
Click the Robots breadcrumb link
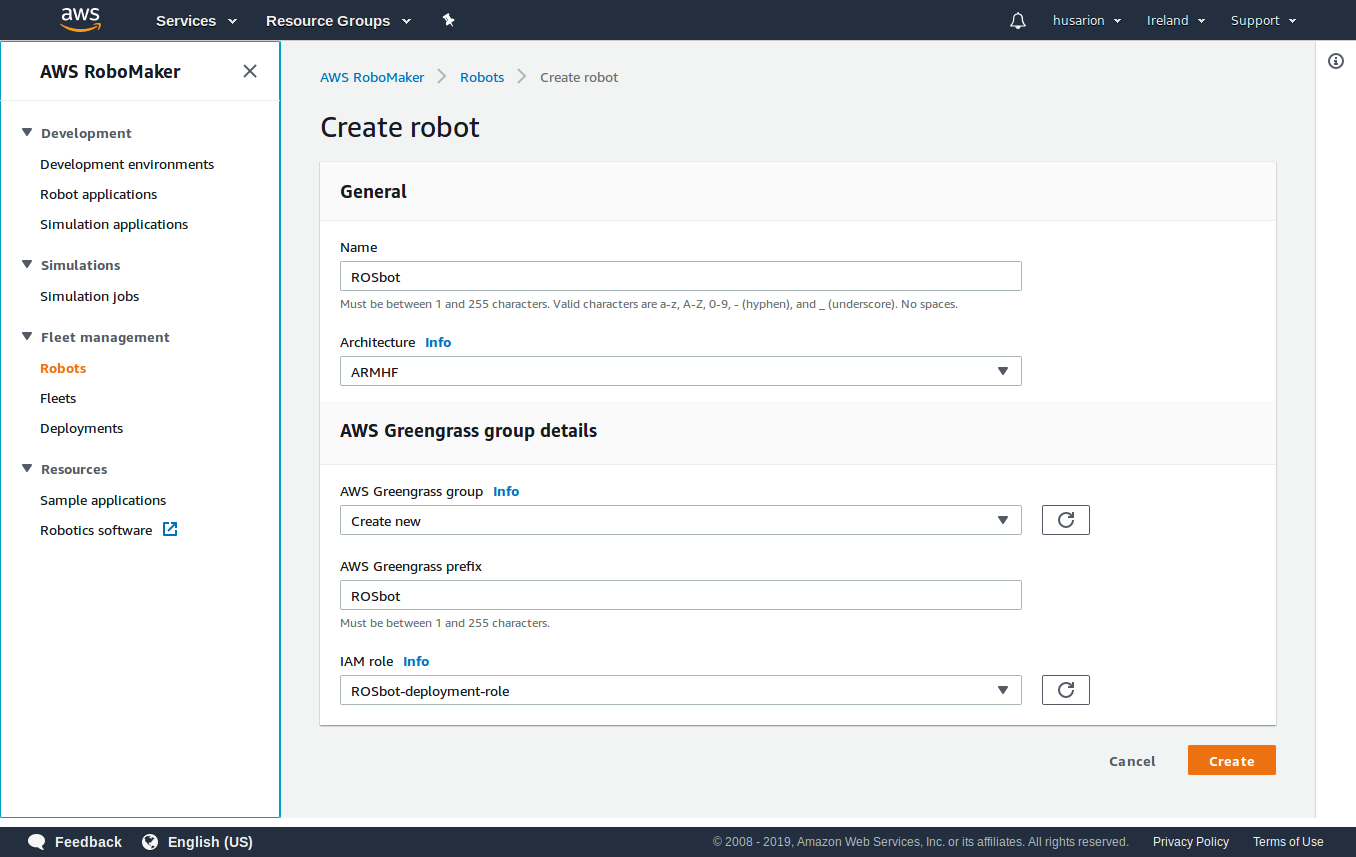482,77
